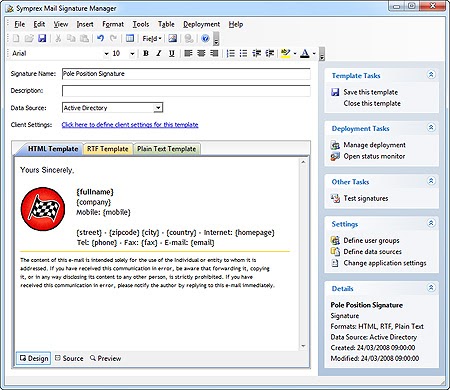Select the HTML Template tab

coord(53,149)
